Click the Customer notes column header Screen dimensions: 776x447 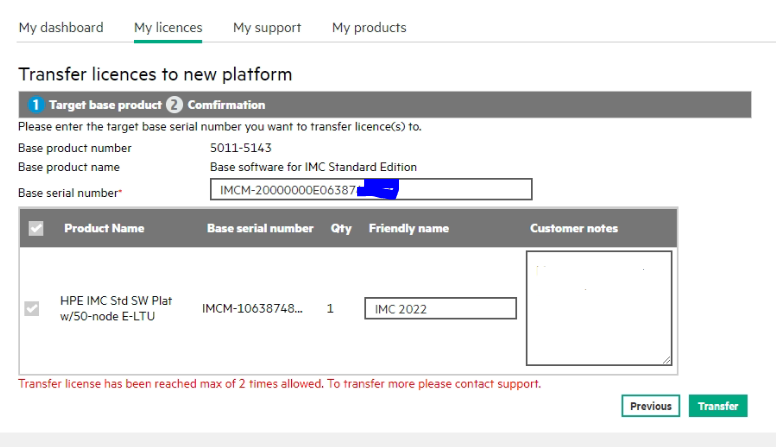click(574, 228)
